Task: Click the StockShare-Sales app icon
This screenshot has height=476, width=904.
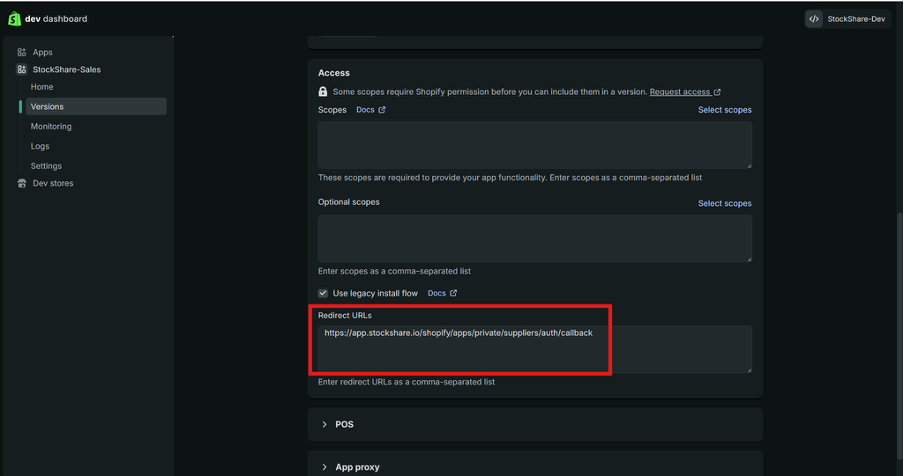Action: pos(22,70)
